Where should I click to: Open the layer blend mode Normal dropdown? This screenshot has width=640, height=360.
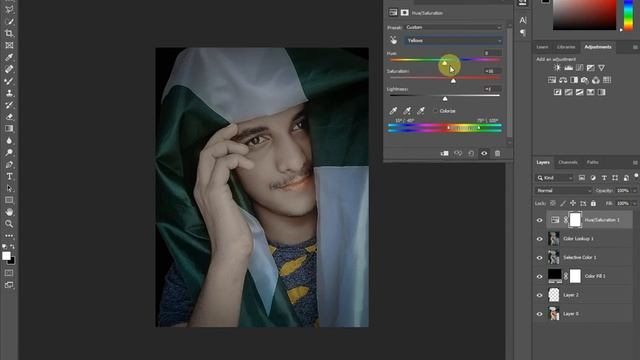coord(563,191)
